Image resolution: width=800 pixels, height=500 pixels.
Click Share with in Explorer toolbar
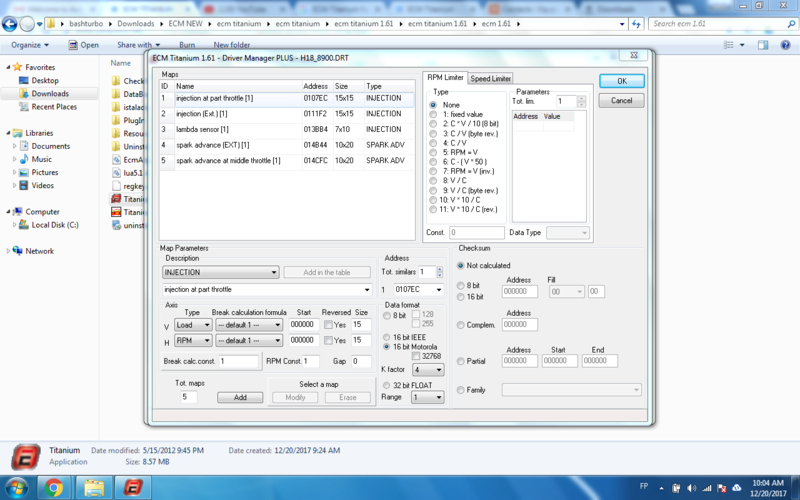point(138,45)
